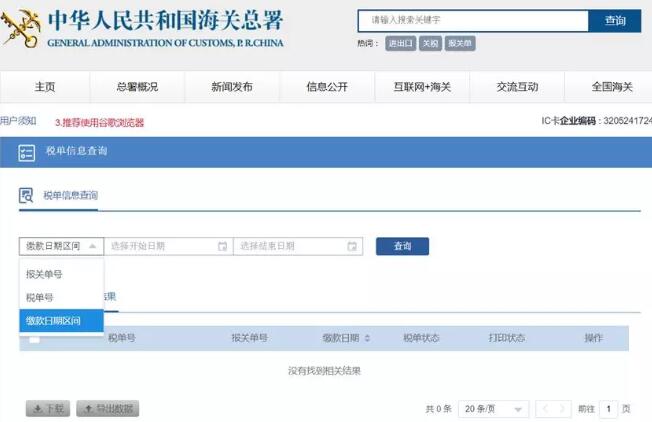The image size is (652, 422).
Task: Open the 新闻发布 navigation menu
Action: [232, 87]
